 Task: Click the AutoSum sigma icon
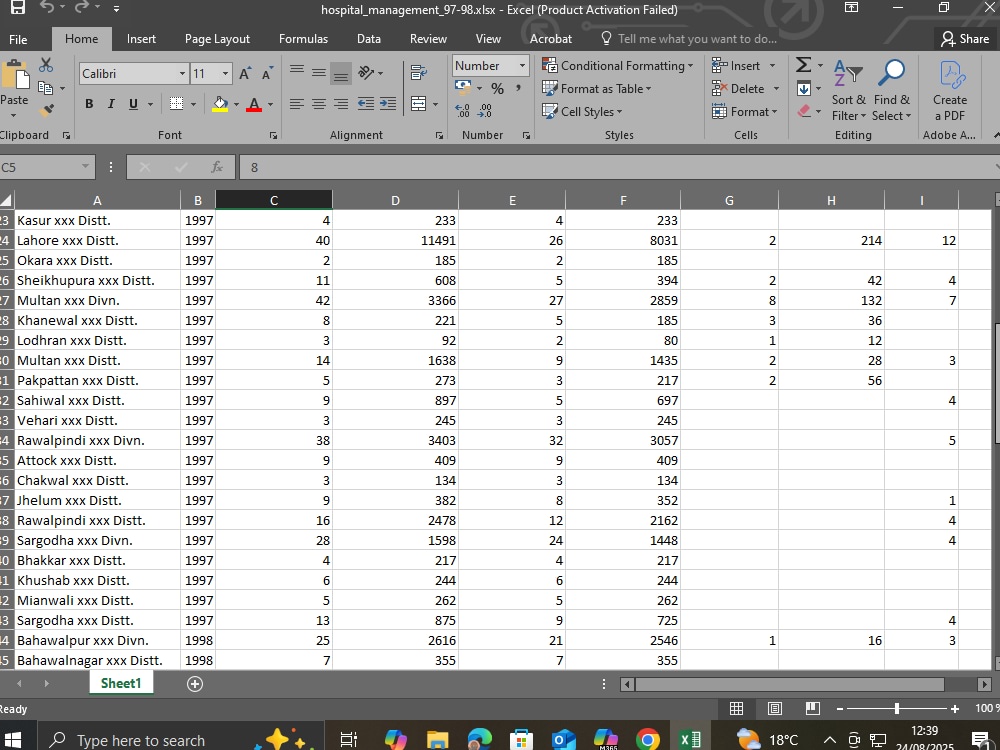pyautogui.click(x=804, y=64)
